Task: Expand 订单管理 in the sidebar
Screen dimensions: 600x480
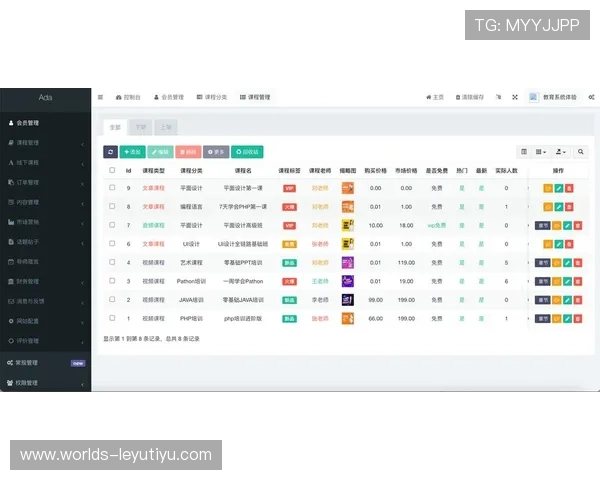Action: click(46, 183)
